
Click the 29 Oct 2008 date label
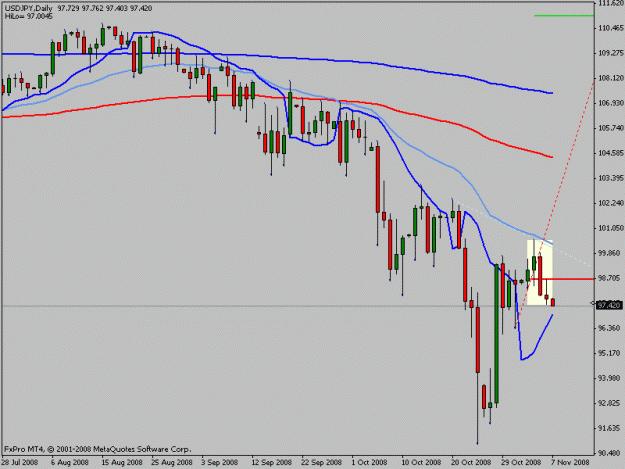pyautogui.click(x=521, y=462)
